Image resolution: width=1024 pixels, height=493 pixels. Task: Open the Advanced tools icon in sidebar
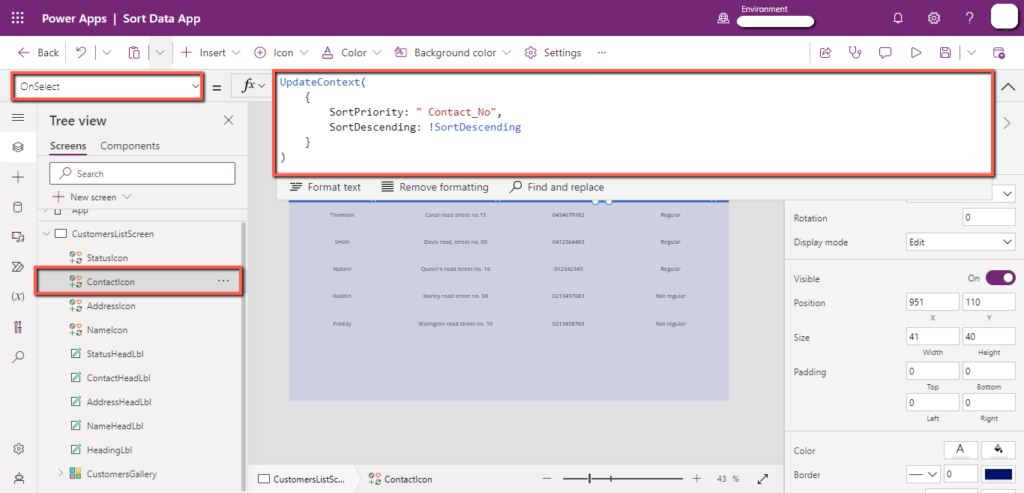pos(18,326)
